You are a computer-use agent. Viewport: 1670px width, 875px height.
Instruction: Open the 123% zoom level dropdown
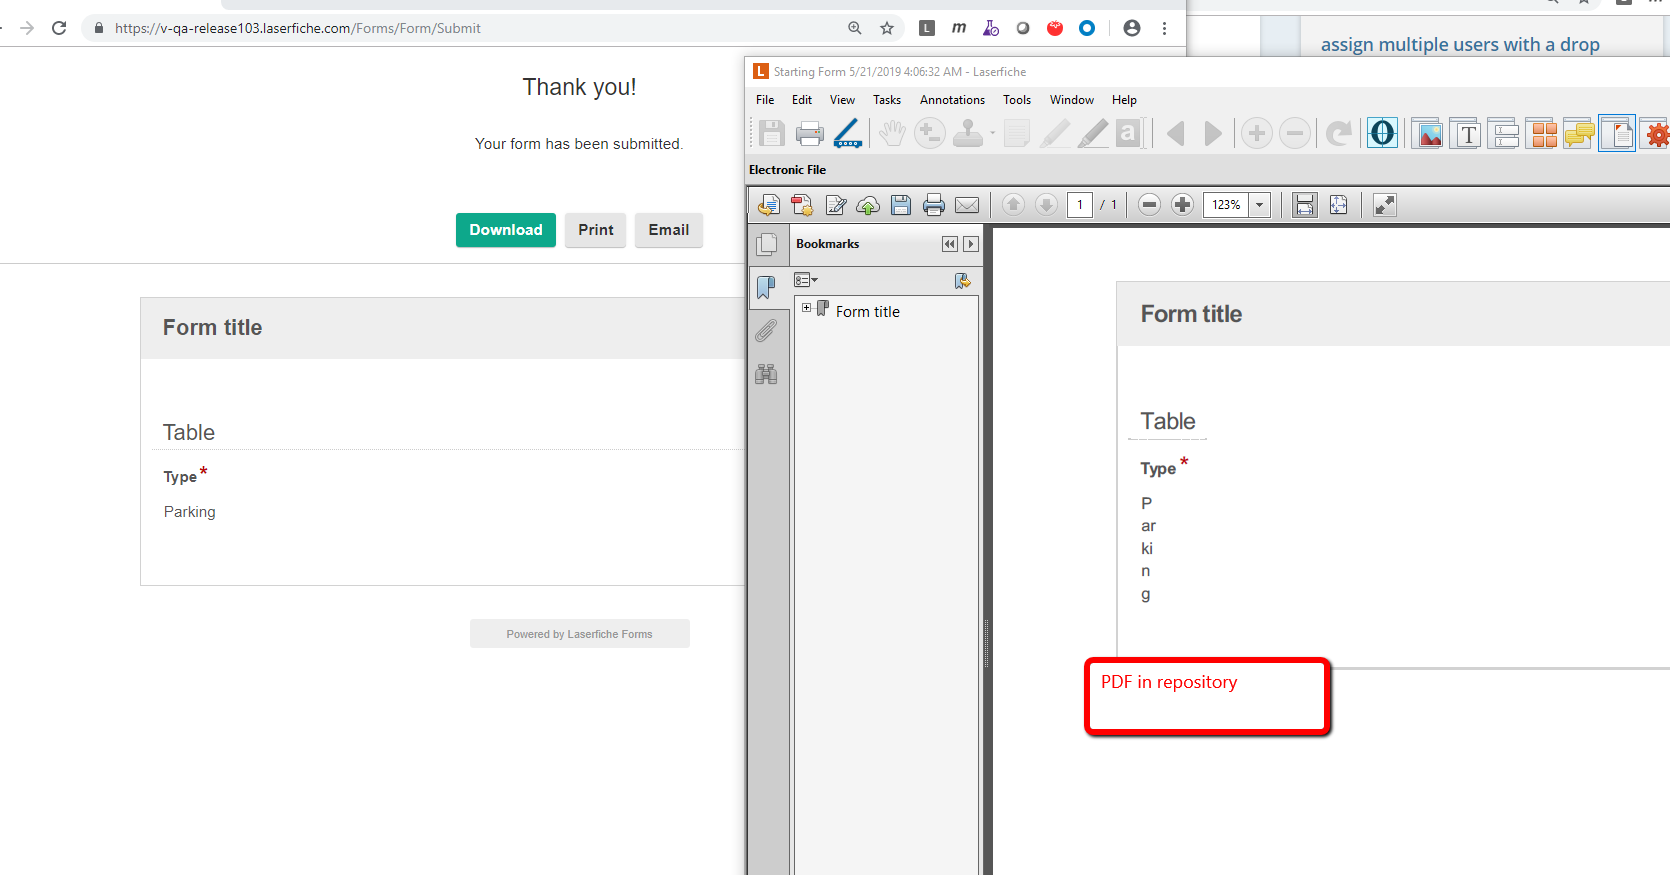point(1260,205)
